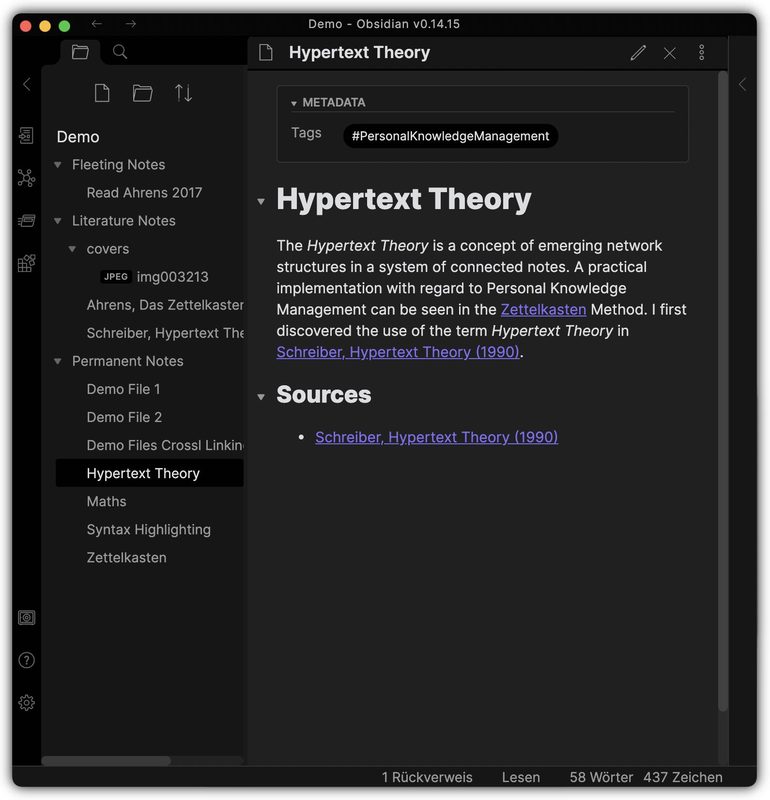This screenshot has height=800, width=770.
Task: Open another vault icon
Action: pos(27,618)
